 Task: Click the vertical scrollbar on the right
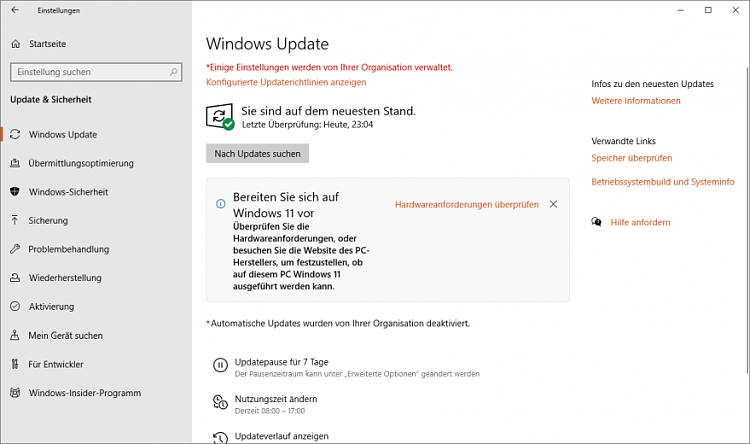click(747, 220)
